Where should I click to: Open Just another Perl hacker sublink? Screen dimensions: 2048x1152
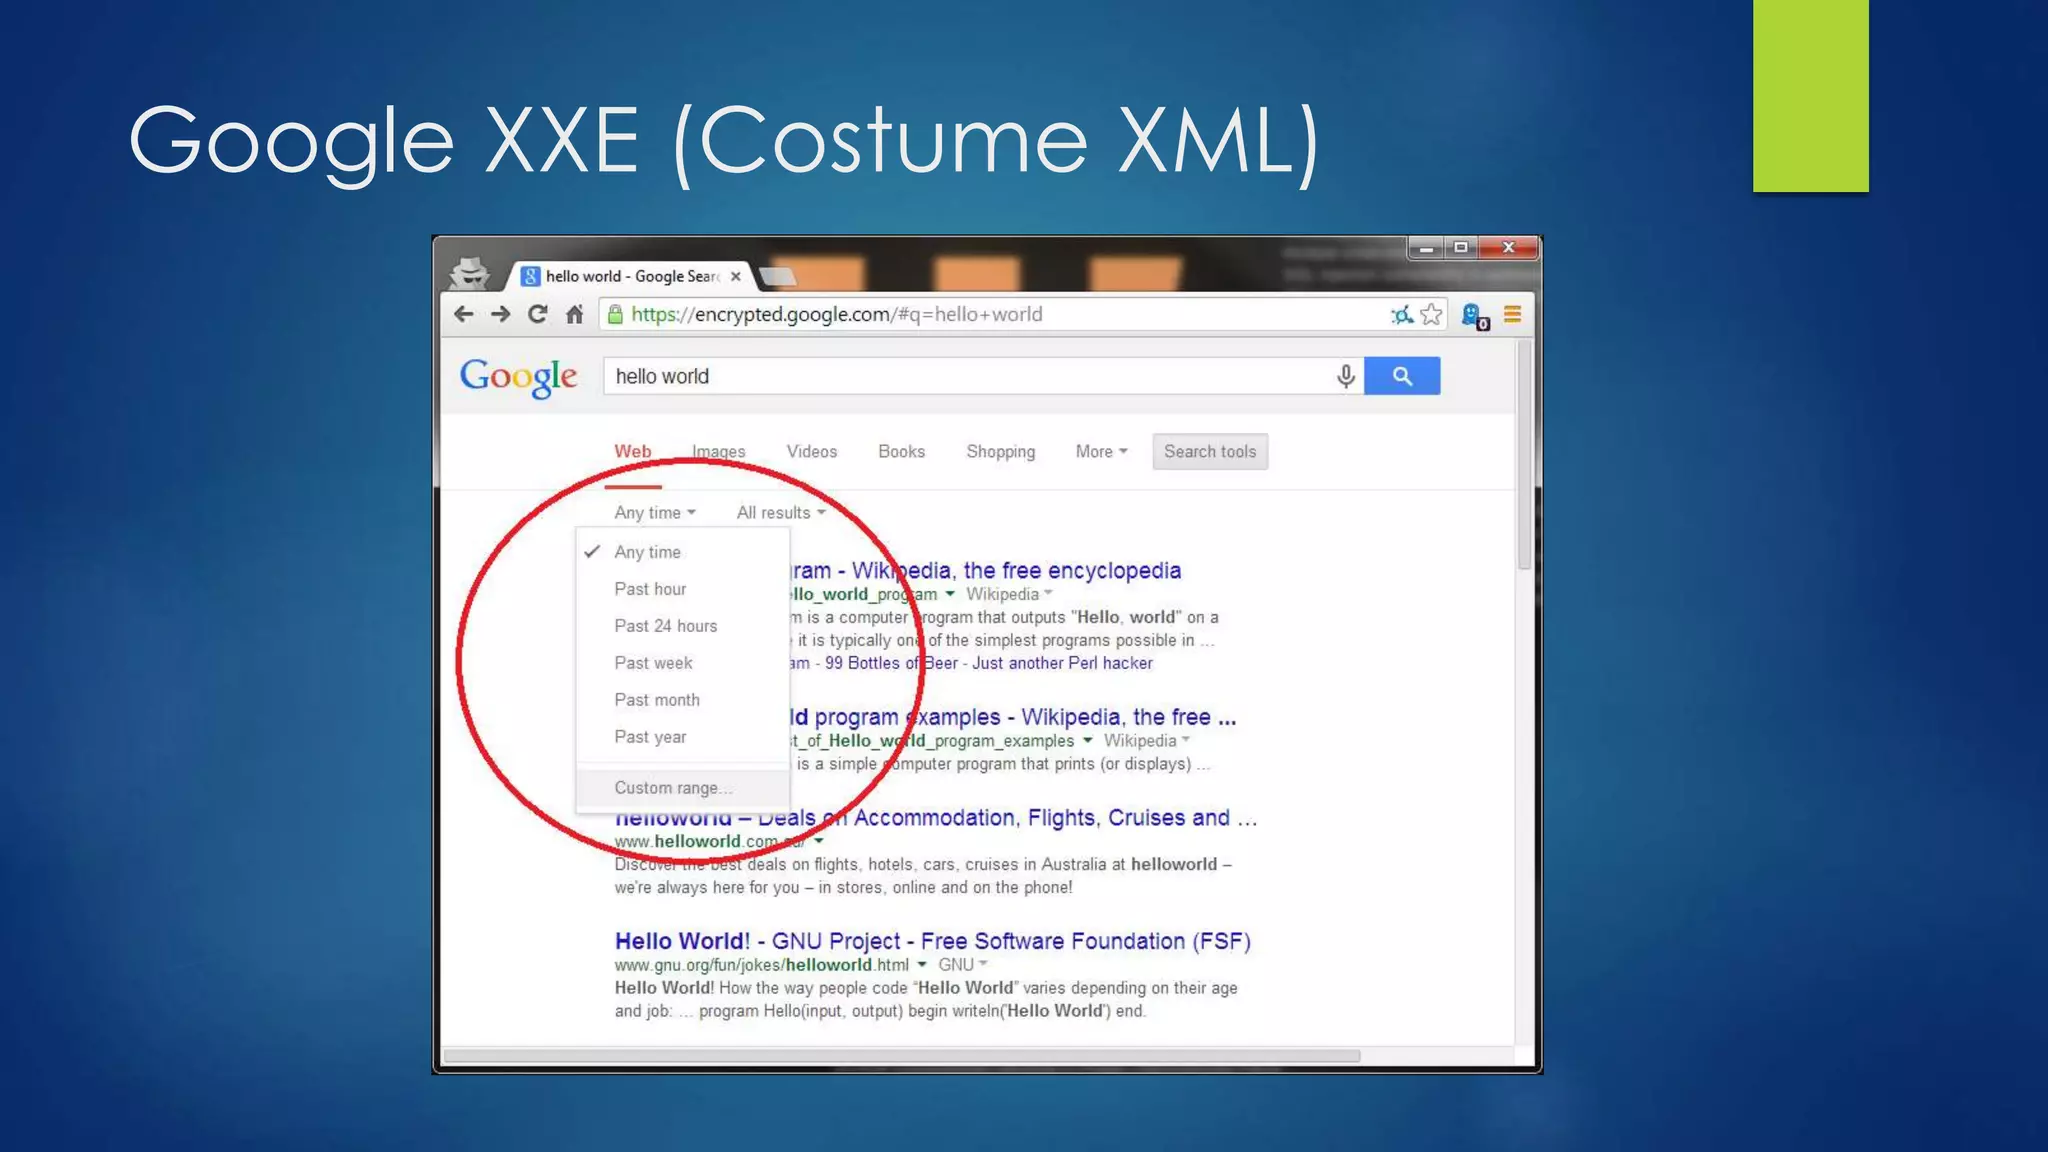[1062, 663]
